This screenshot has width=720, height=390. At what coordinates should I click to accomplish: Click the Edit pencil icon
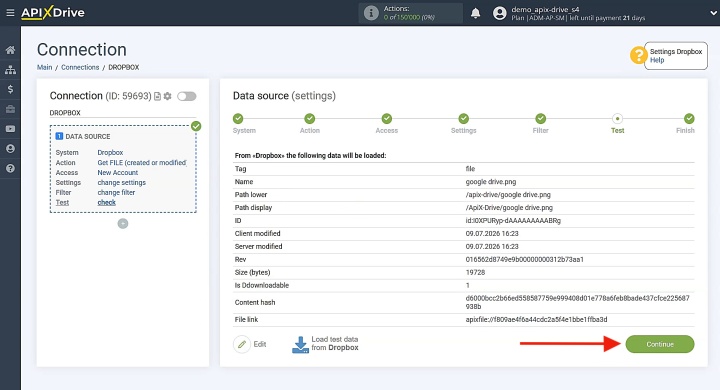(242, 344)
